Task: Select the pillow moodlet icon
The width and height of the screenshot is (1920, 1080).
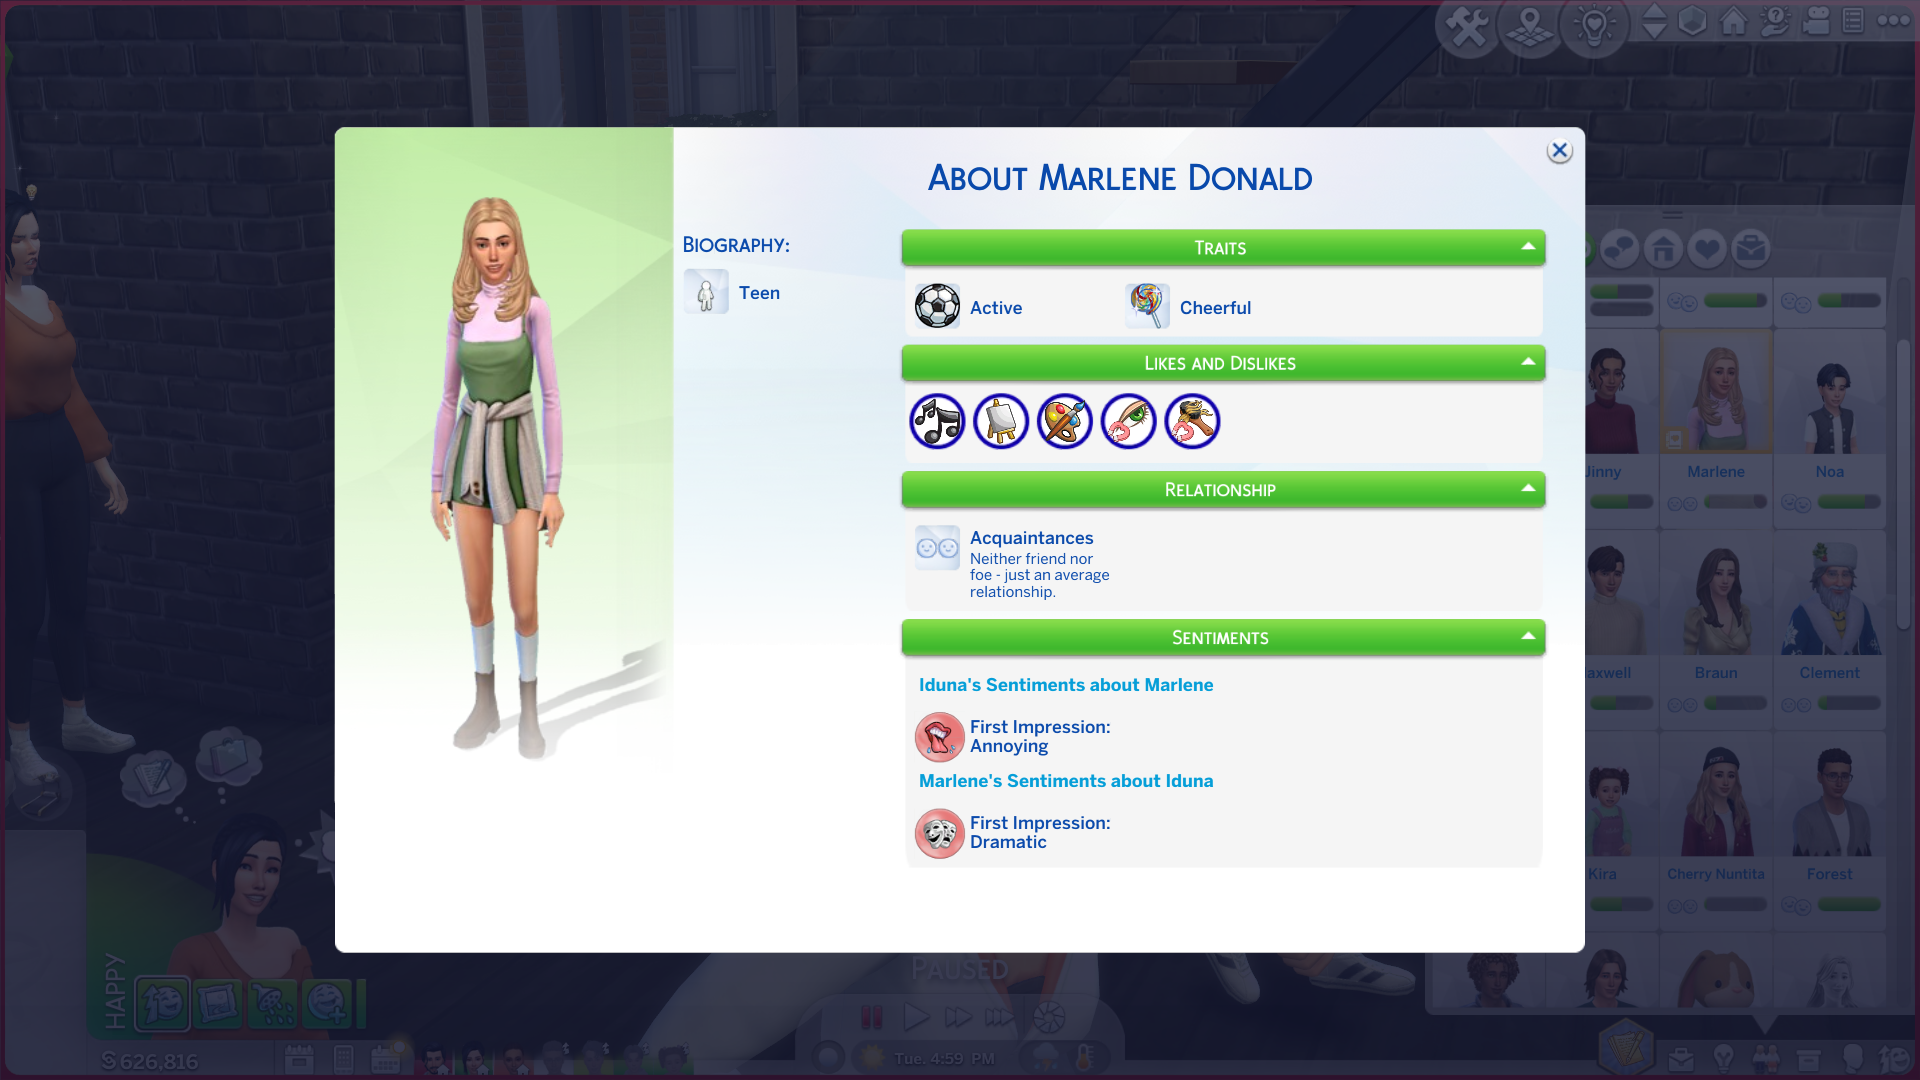Action: point(217,1003)
